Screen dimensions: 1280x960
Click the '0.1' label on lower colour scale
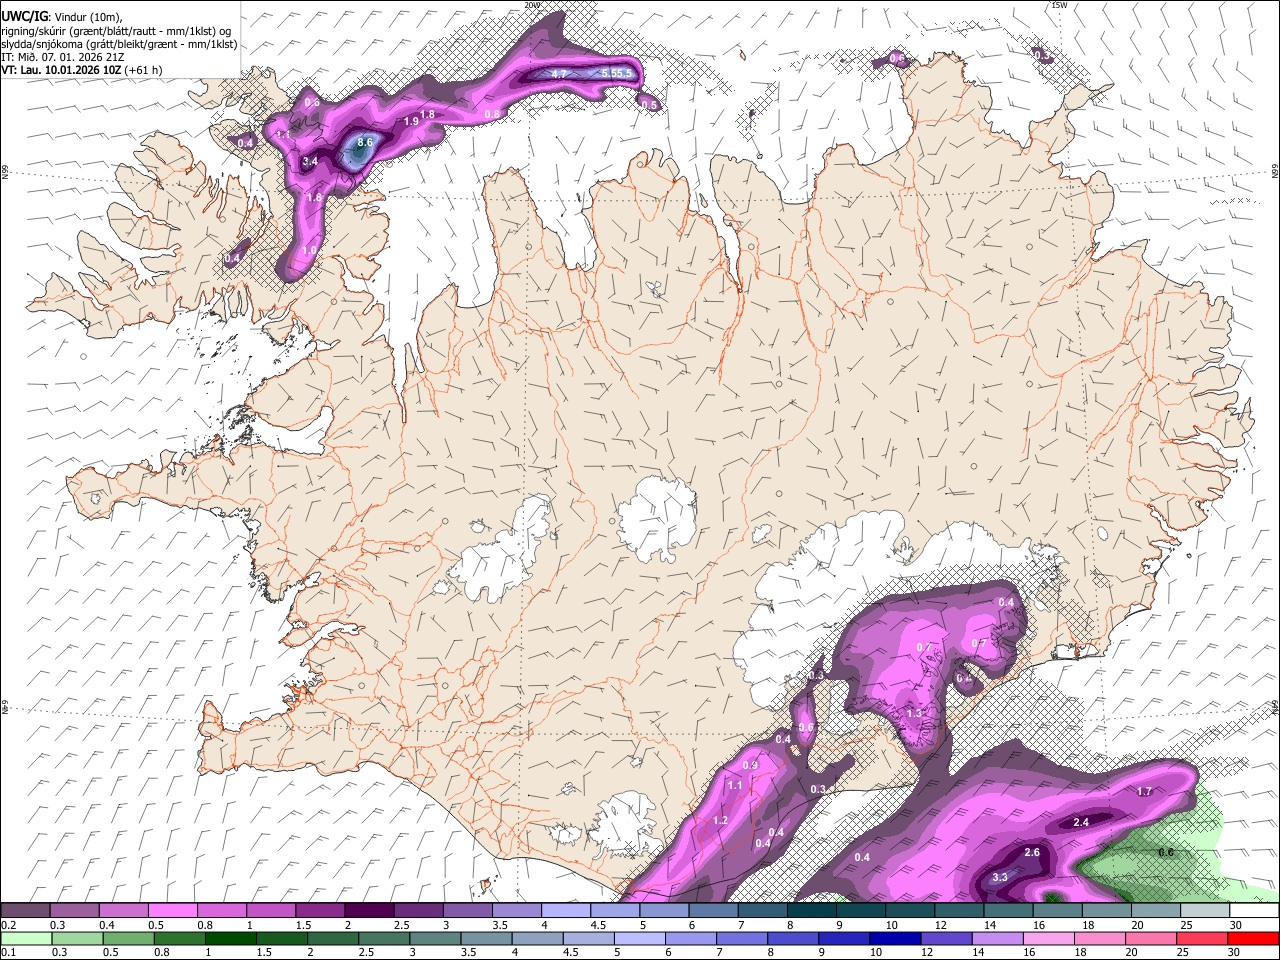click(x=7, y=953)
